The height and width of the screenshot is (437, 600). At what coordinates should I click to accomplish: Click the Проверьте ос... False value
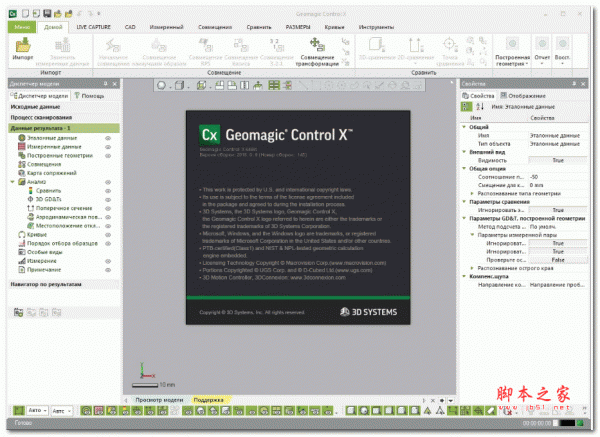(x=558, y=260)
